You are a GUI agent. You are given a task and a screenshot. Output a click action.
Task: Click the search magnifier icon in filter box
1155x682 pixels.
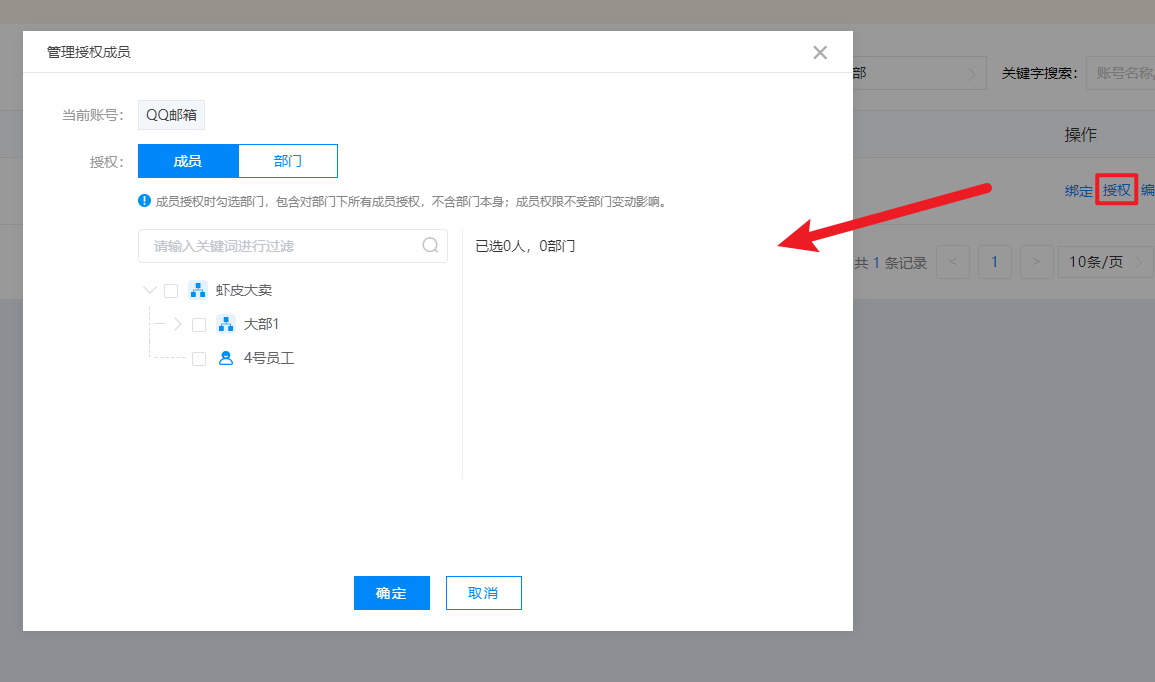431,246
